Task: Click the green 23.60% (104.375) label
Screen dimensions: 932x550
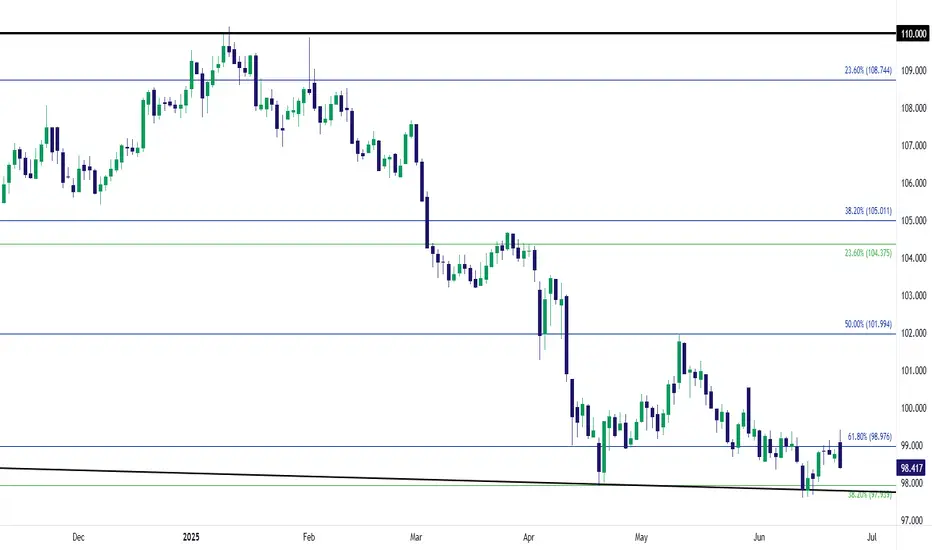Action: pyautogui.click(x=868, y=253)
